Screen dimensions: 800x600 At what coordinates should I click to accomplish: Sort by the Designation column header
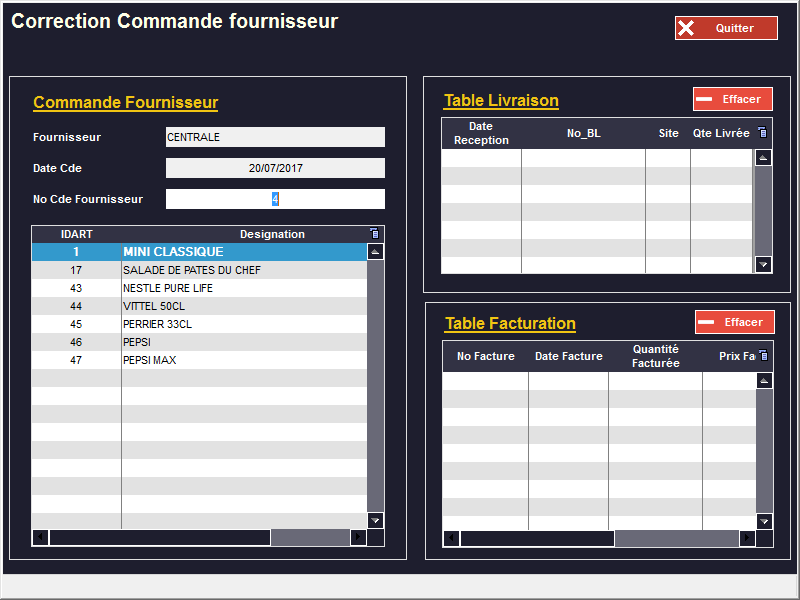tap(272, 234)
